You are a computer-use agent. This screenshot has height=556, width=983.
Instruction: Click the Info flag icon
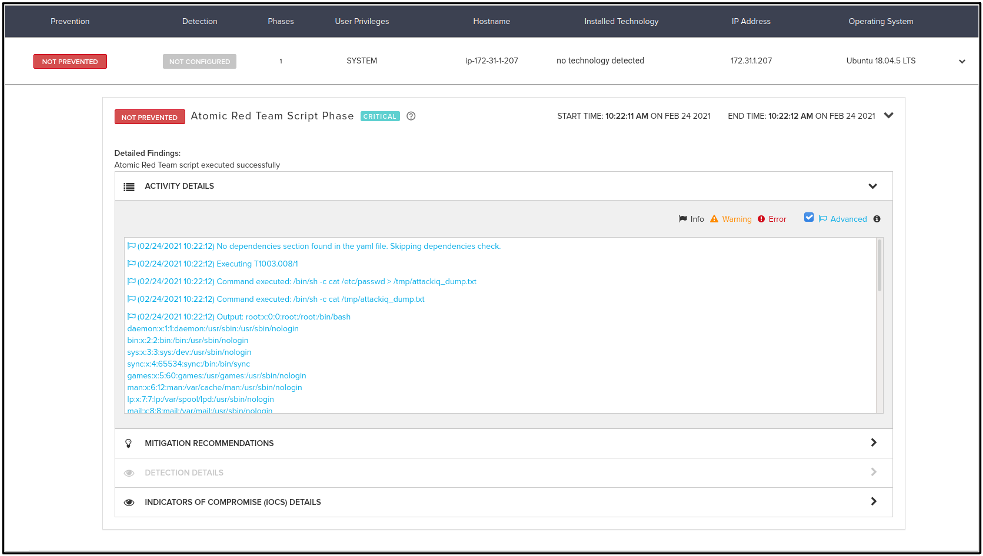[683, 219]
